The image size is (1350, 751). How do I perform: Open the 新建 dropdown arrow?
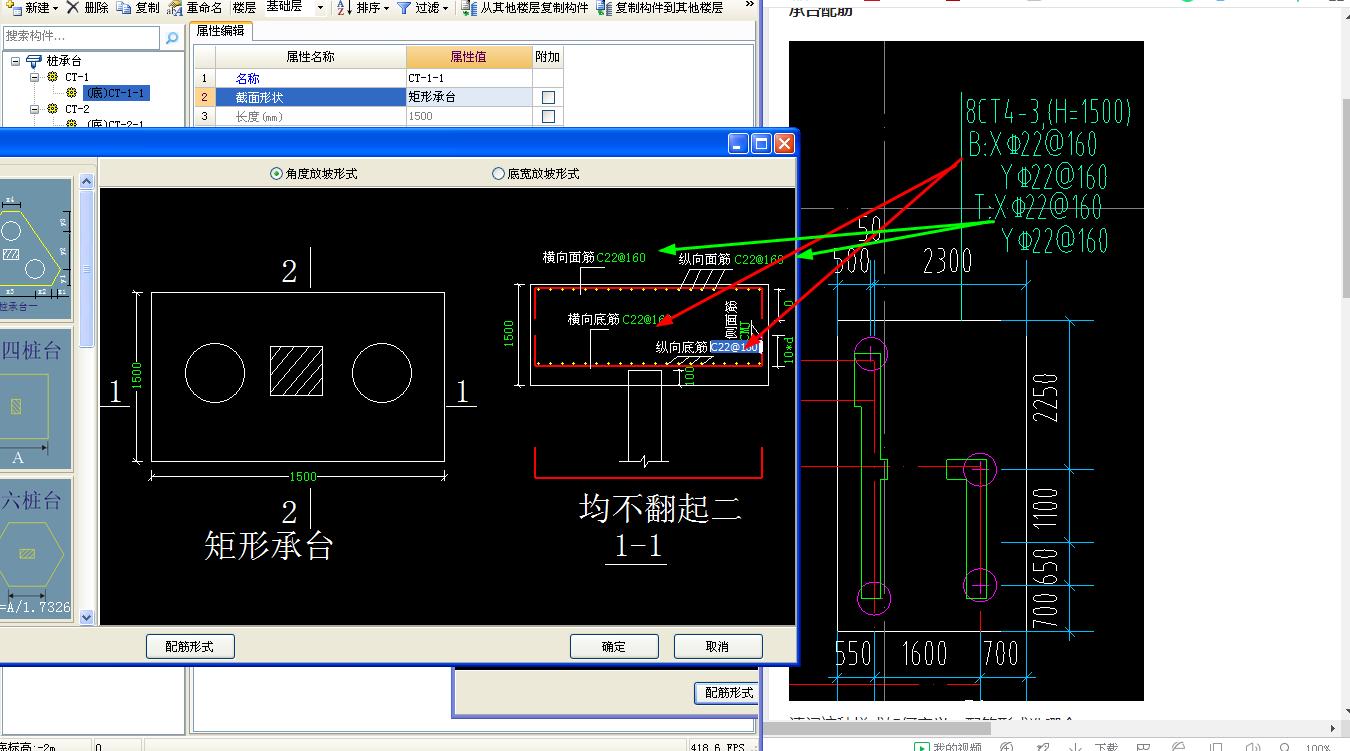coord(54,8)
